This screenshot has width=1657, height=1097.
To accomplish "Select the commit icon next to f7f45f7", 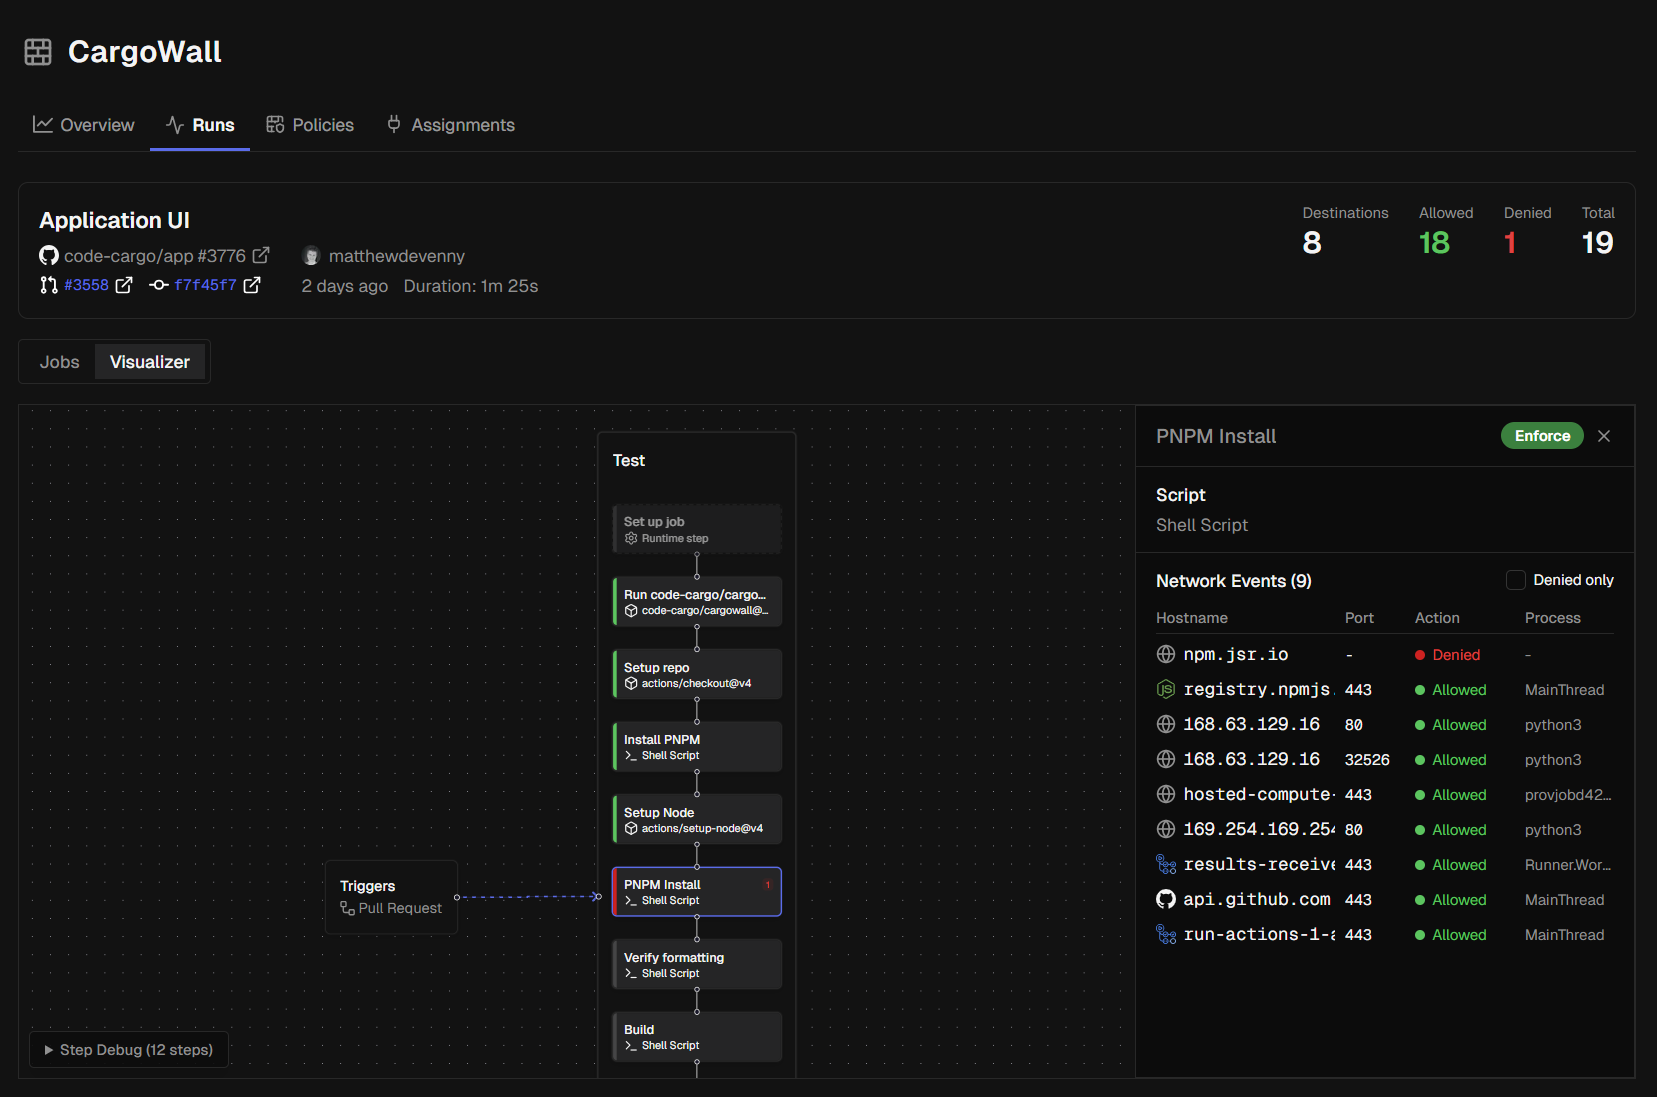I will (158, 285).
